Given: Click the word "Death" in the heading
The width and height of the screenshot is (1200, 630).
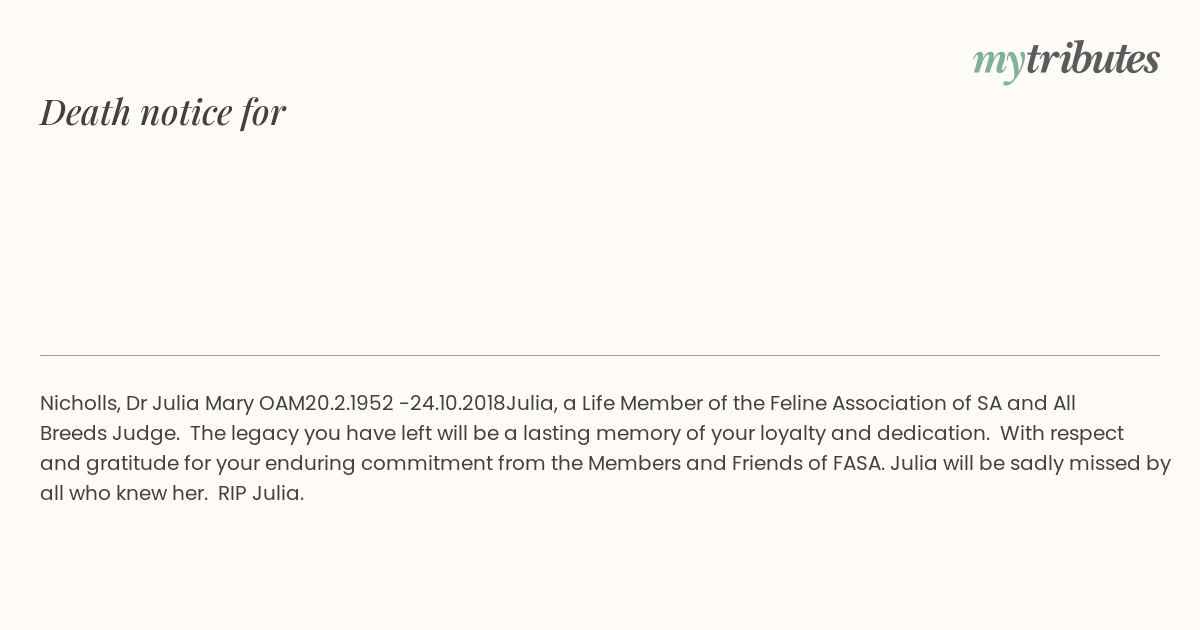Looking at the screenshot, I should point(86,112).
